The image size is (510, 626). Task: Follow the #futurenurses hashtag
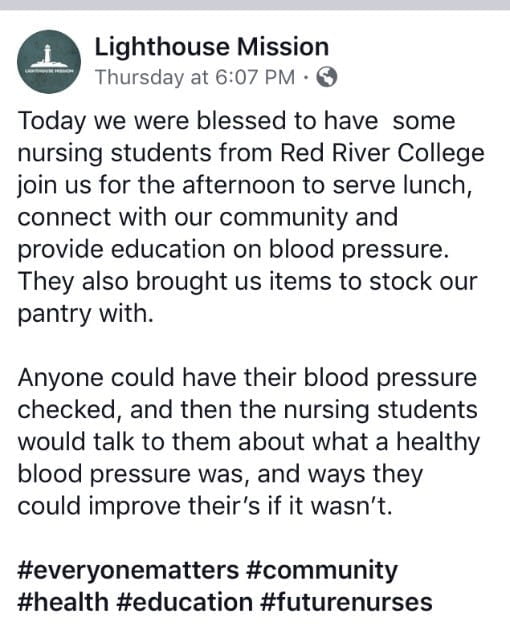(x=346, y=602)
